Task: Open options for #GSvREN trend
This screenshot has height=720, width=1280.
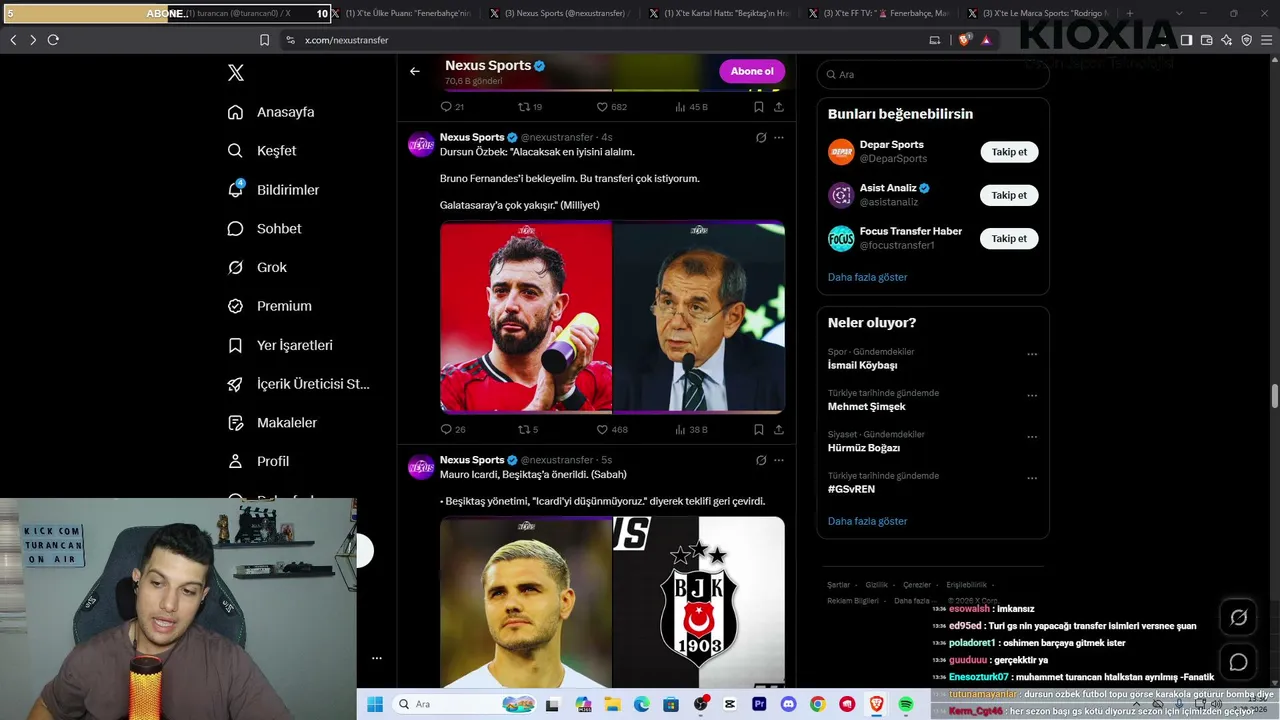Action: pyautogui.click(x=1032, y=478)
